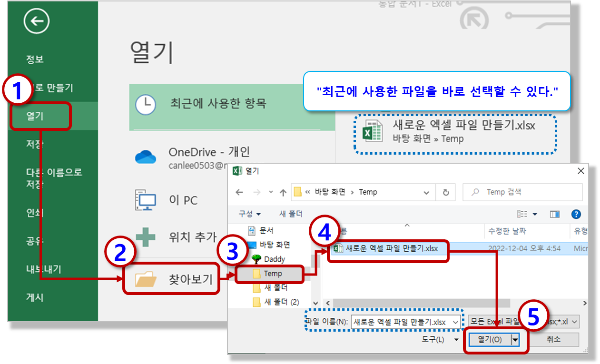Choose 위치 추가 option

193,237
